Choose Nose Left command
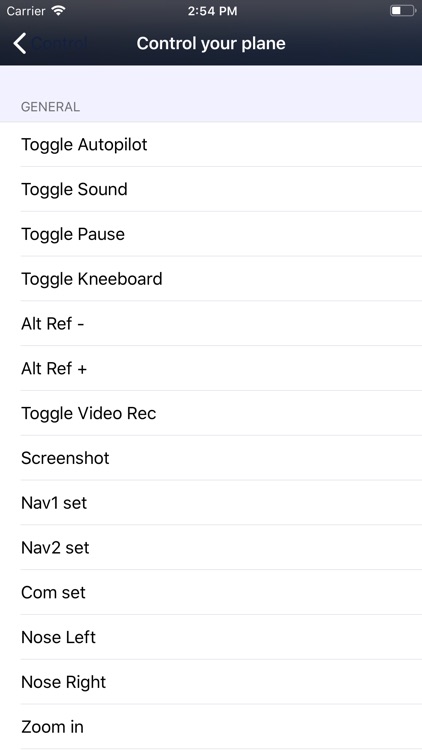This screenshot has width=422, height=750. coord(211,637)
